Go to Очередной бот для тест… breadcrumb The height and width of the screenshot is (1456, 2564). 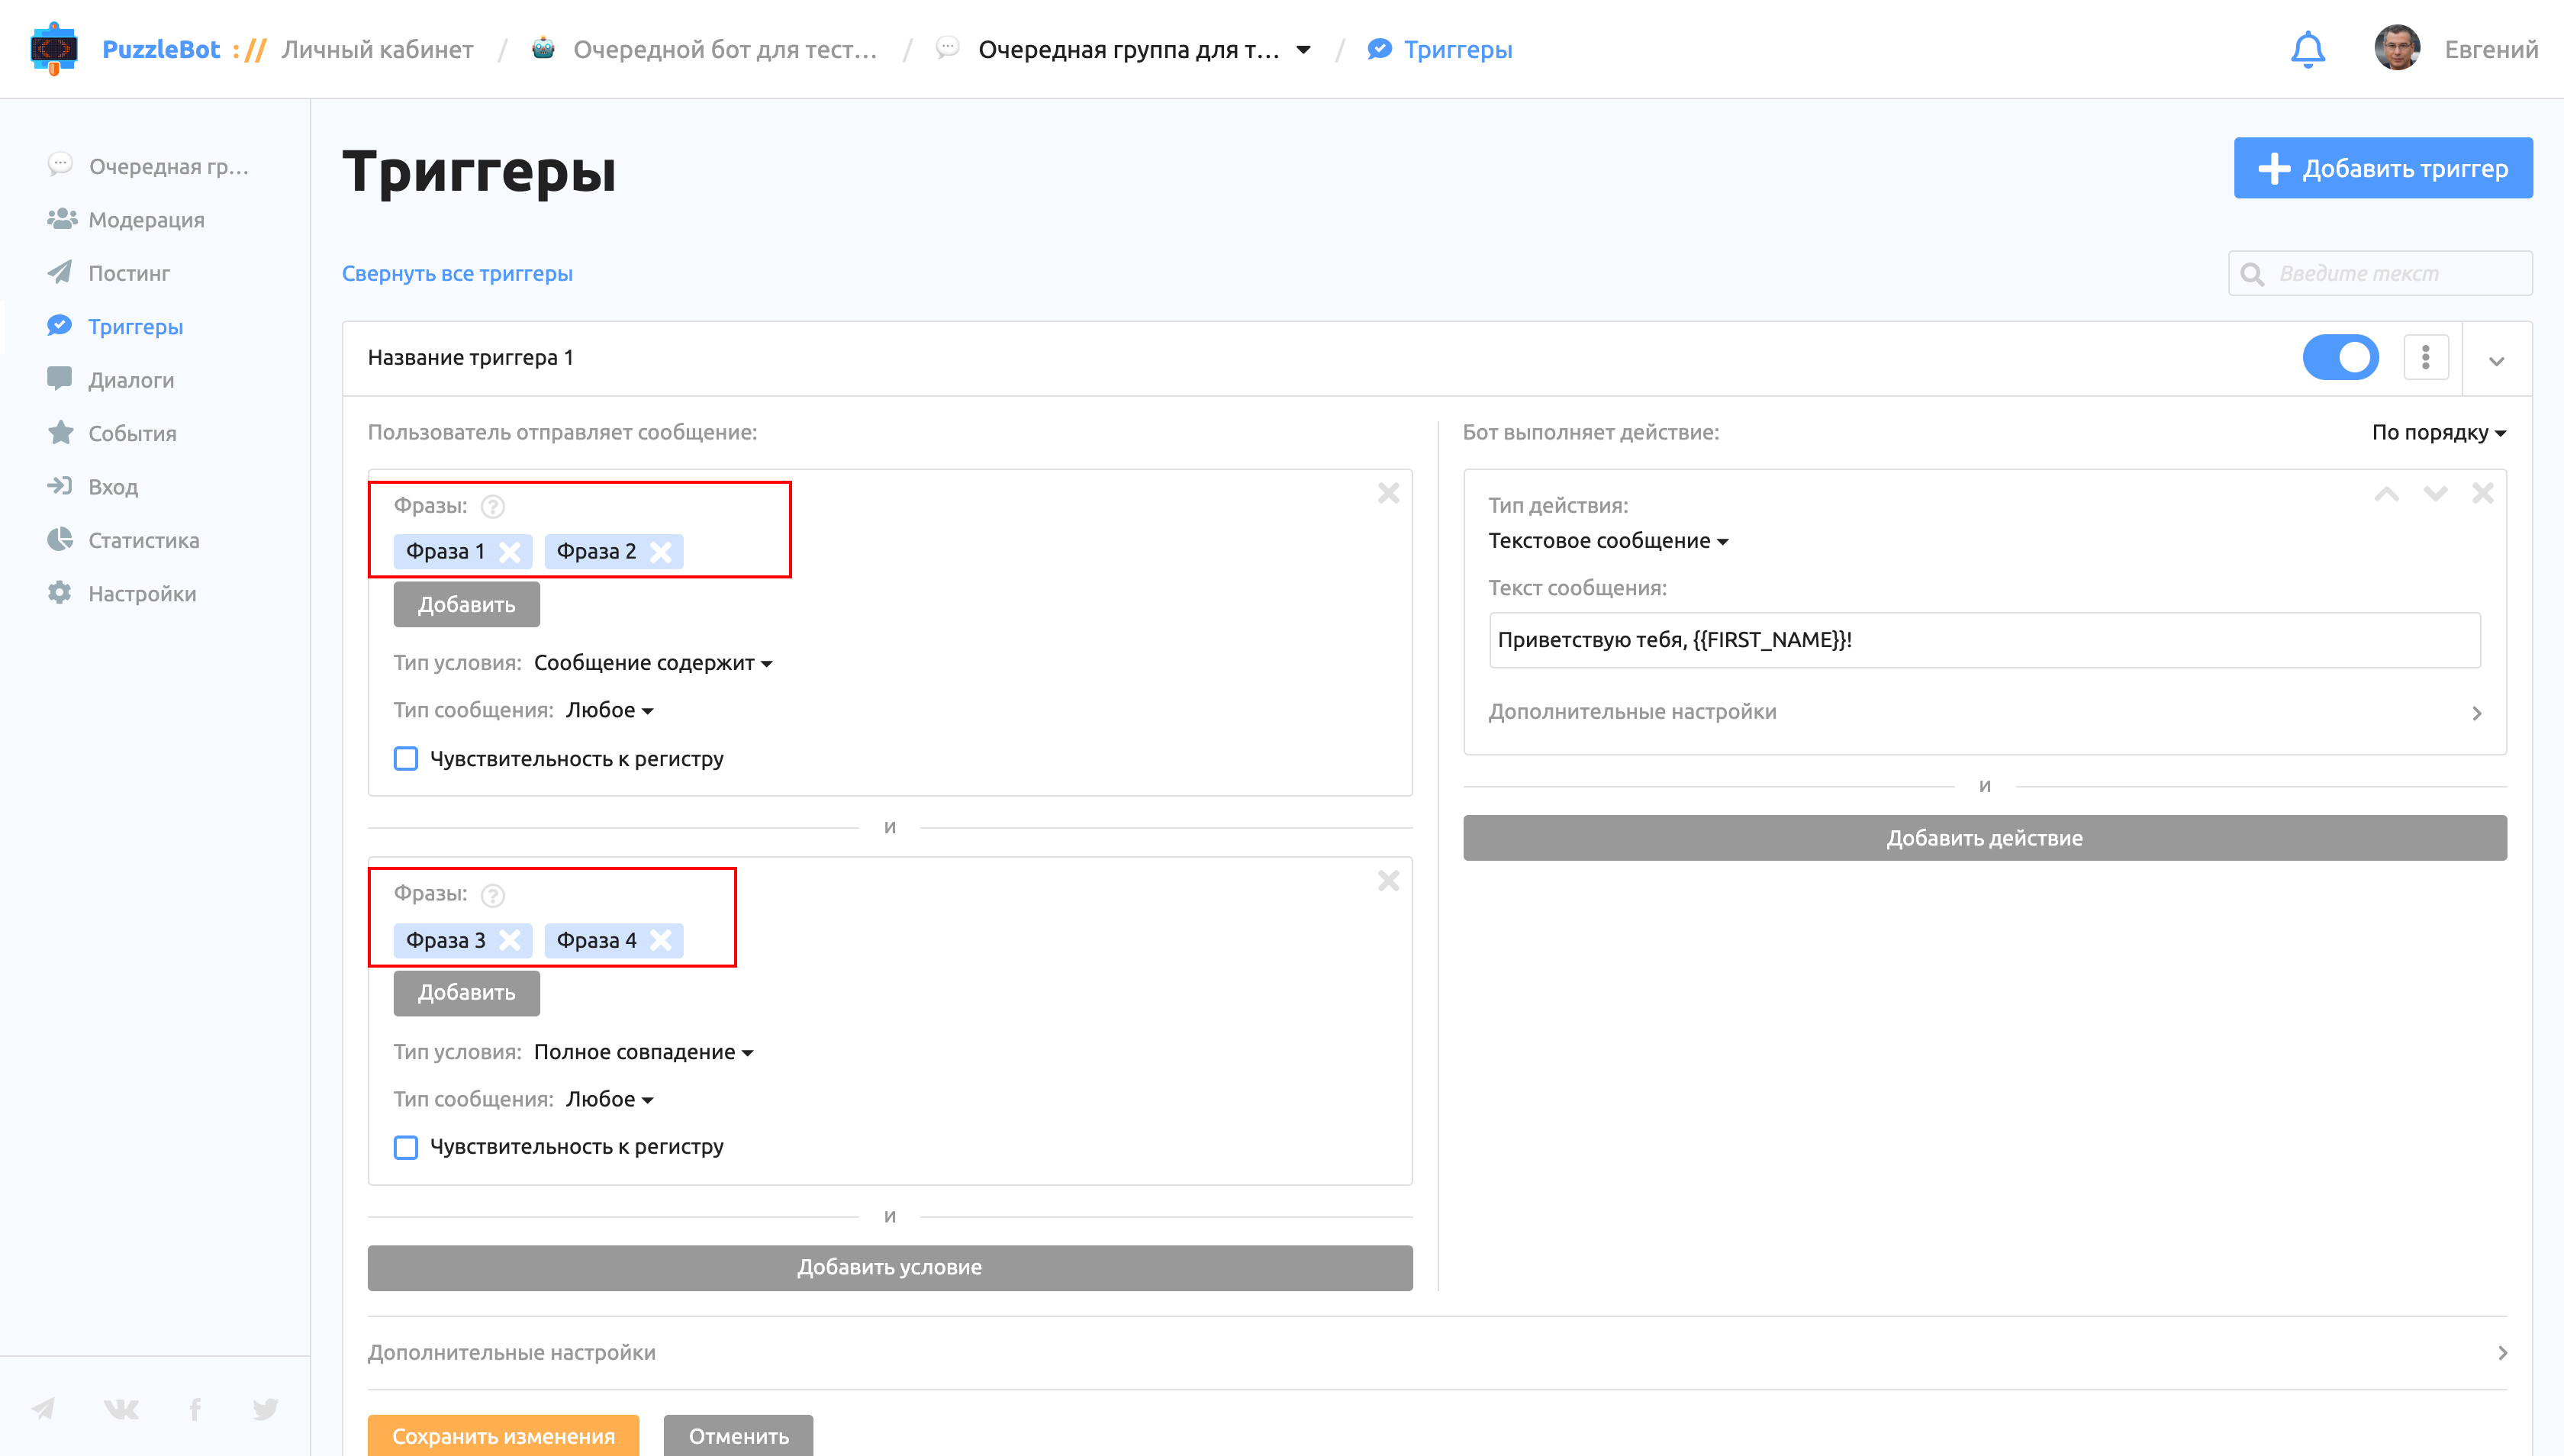[x=725, y=49]
